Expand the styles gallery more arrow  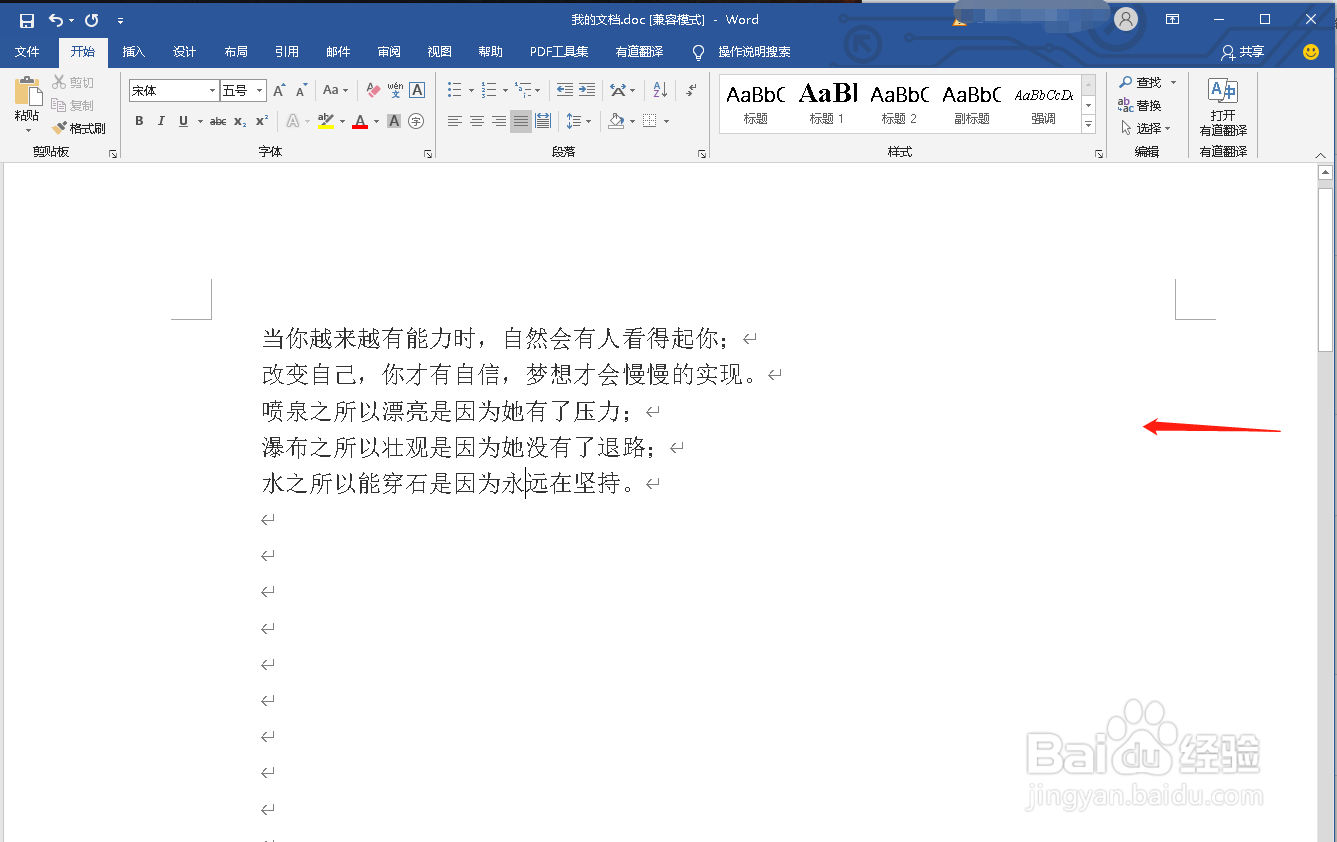point(1089,124)
